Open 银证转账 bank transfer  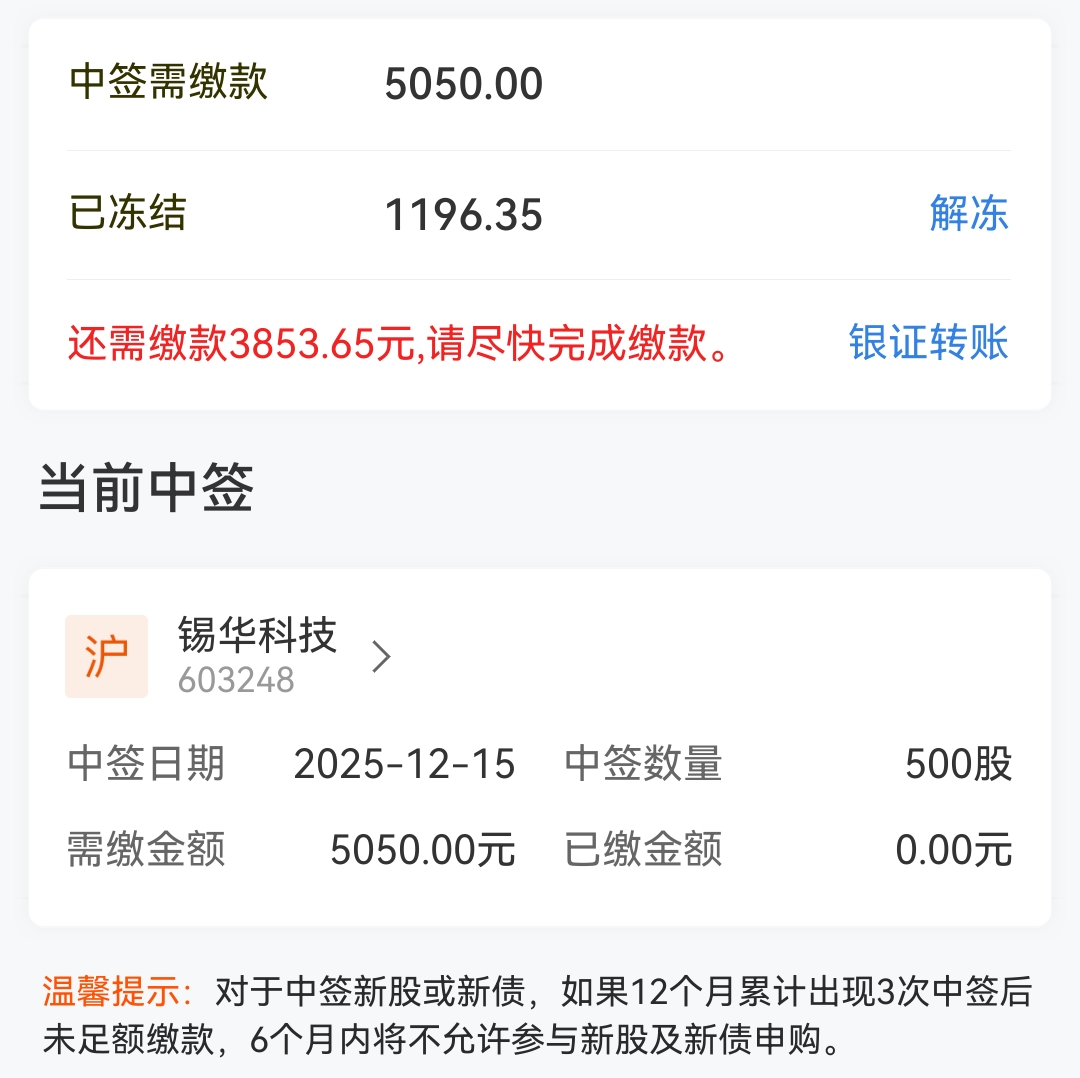point(928,342)
